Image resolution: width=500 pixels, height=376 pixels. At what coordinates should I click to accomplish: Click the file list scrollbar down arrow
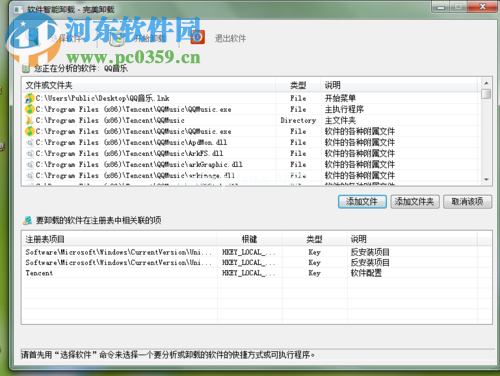click(486, 179)
